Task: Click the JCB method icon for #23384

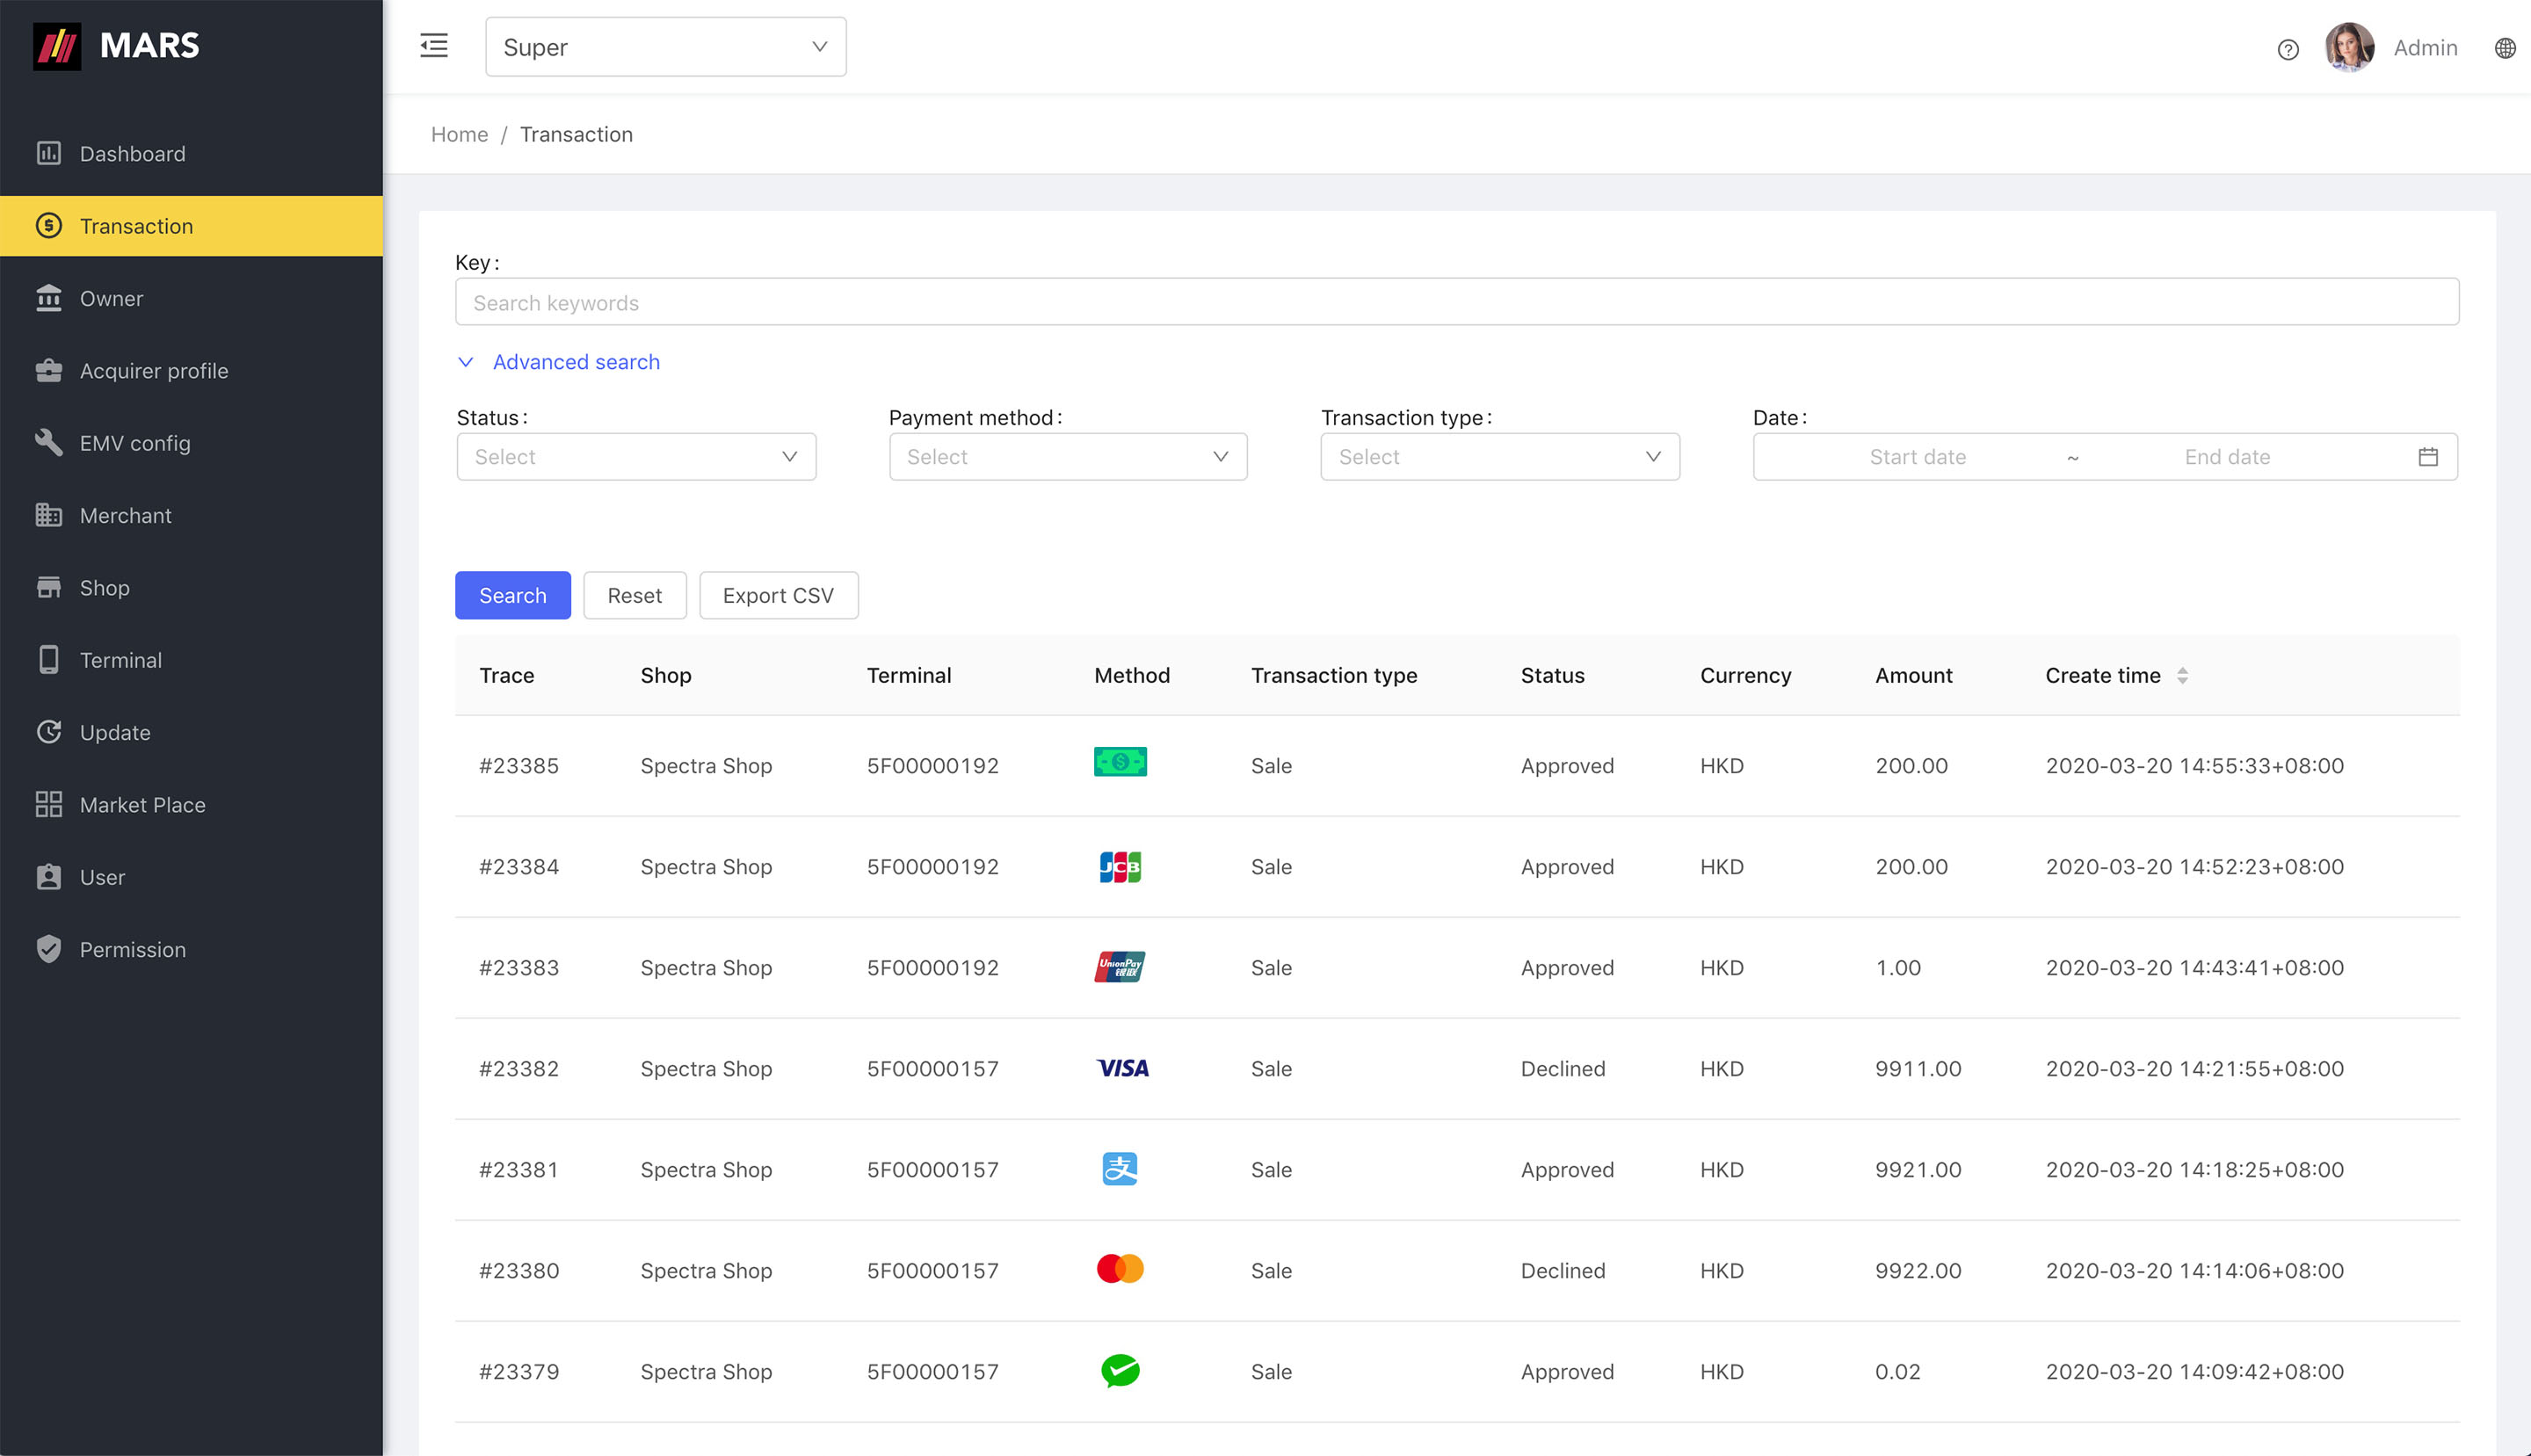Action: coord(1119,867)
